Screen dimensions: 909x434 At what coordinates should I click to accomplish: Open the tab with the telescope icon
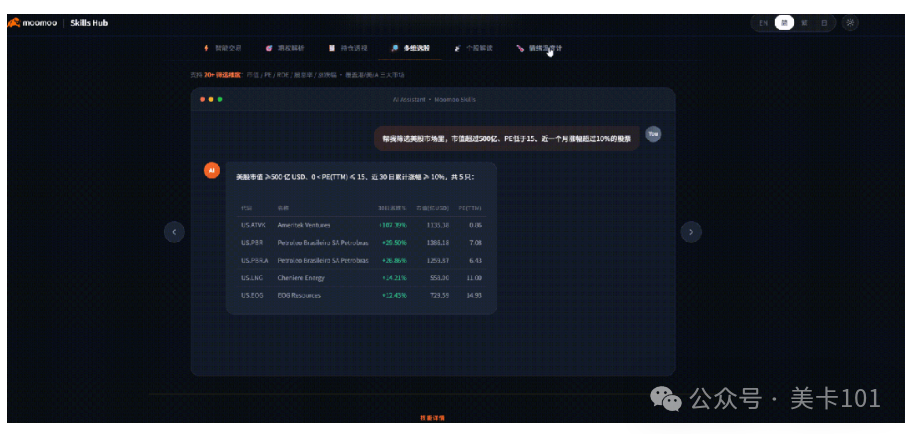[x=474, y=48]
